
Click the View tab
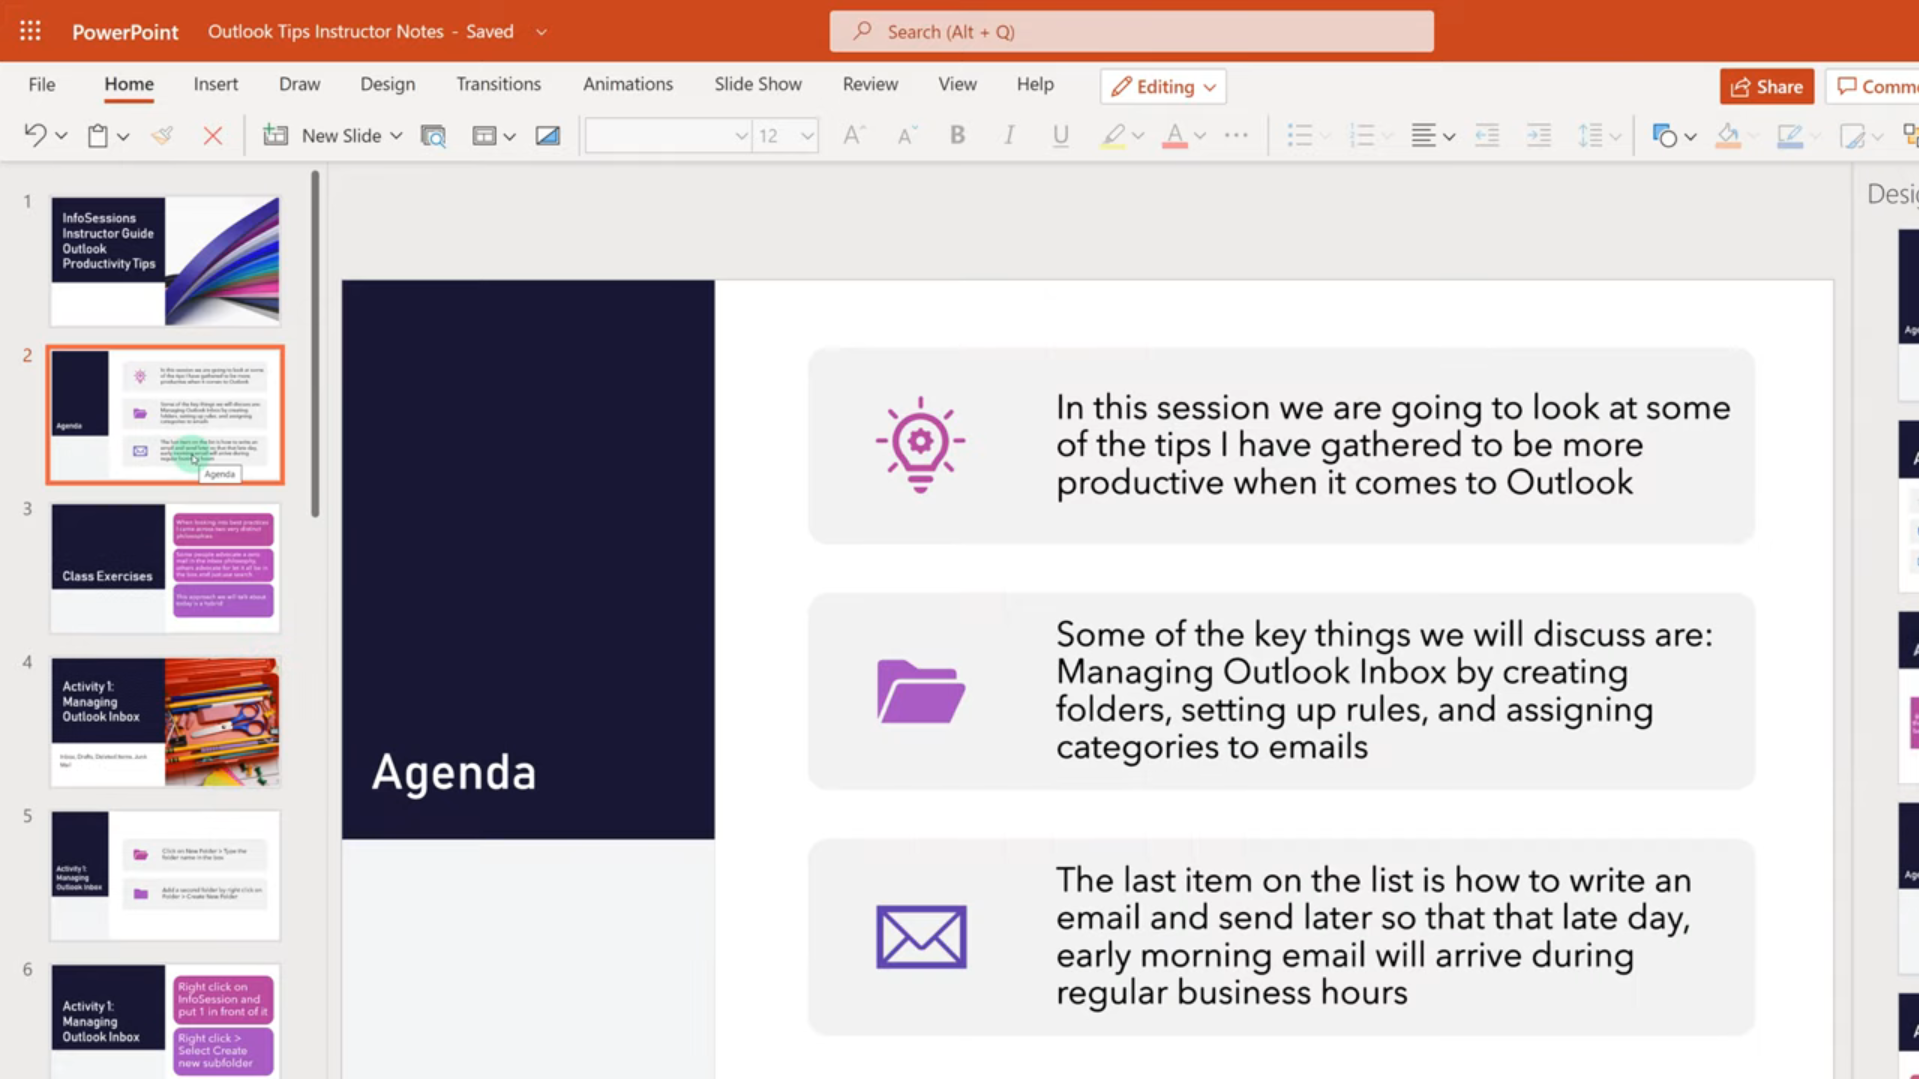pos(957,84)
